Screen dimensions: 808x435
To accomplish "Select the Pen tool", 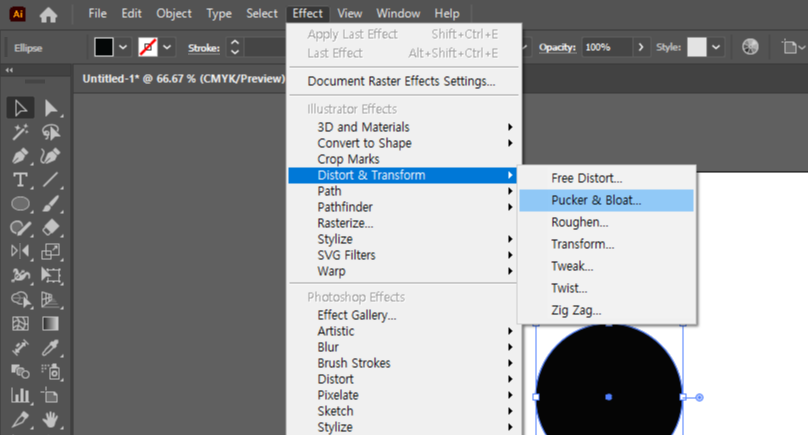I will (20, 156).
